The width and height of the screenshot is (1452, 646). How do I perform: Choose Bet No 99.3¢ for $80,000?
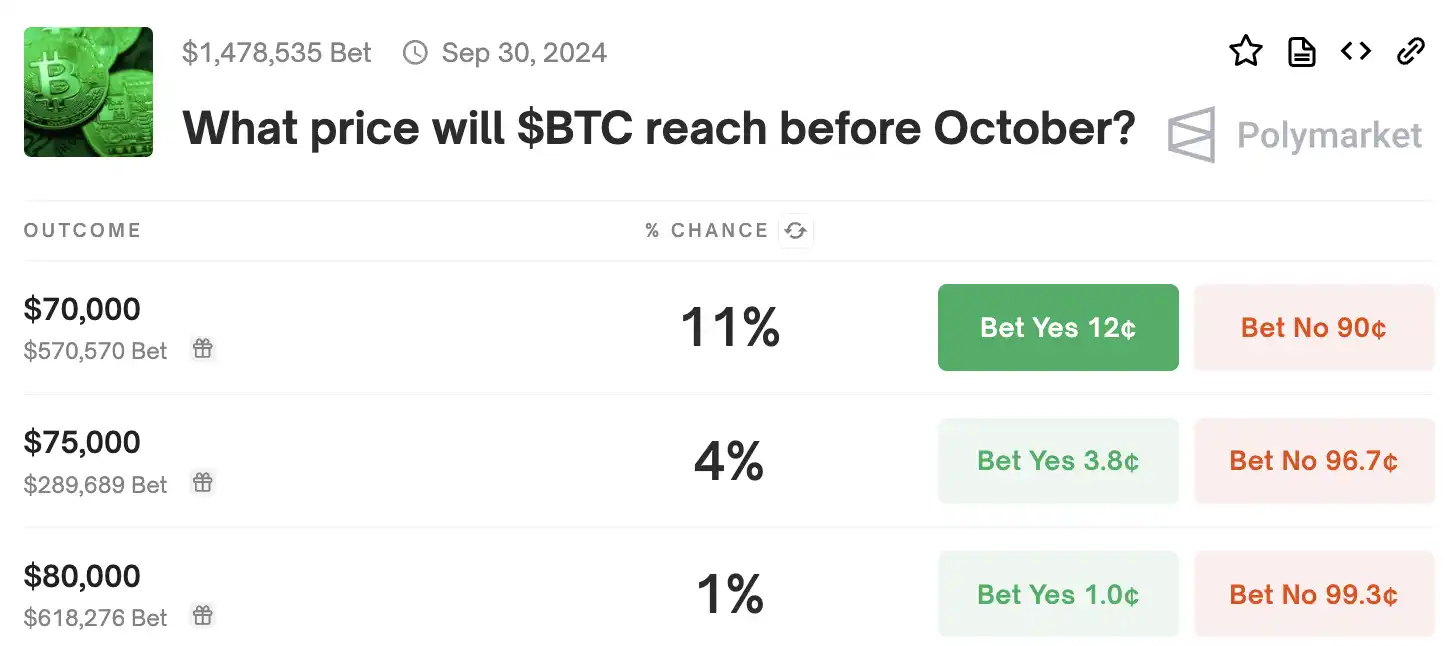pyautogui.click(x=1314, y=595)
